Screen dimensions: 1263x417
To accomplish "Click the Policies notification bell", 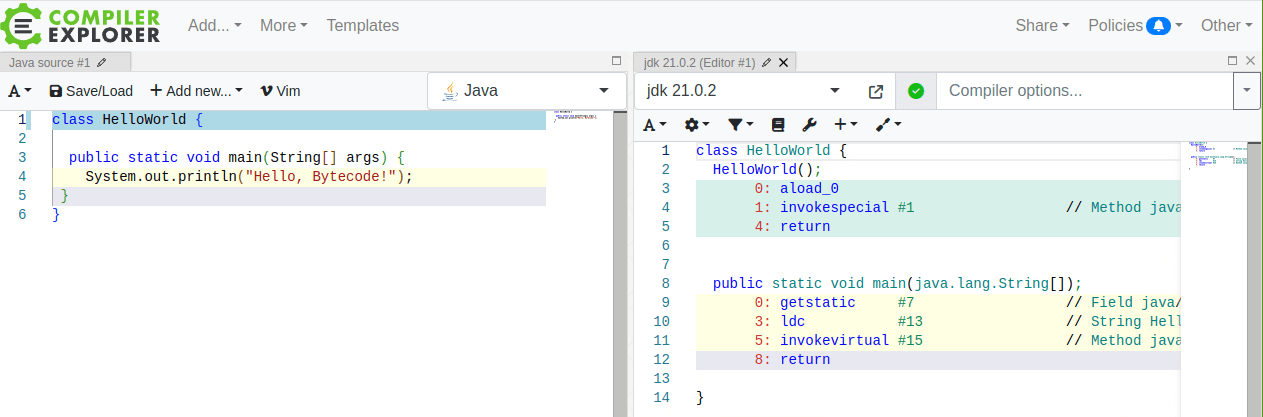I will point(1158,25).
